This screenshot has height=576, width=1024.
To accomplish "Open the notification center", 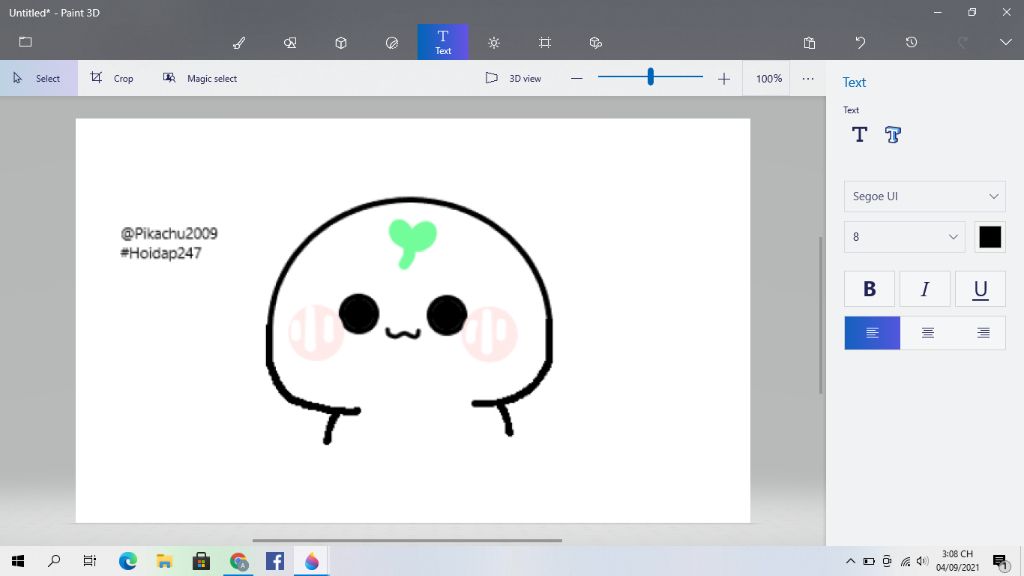I will coord(1000,562).
